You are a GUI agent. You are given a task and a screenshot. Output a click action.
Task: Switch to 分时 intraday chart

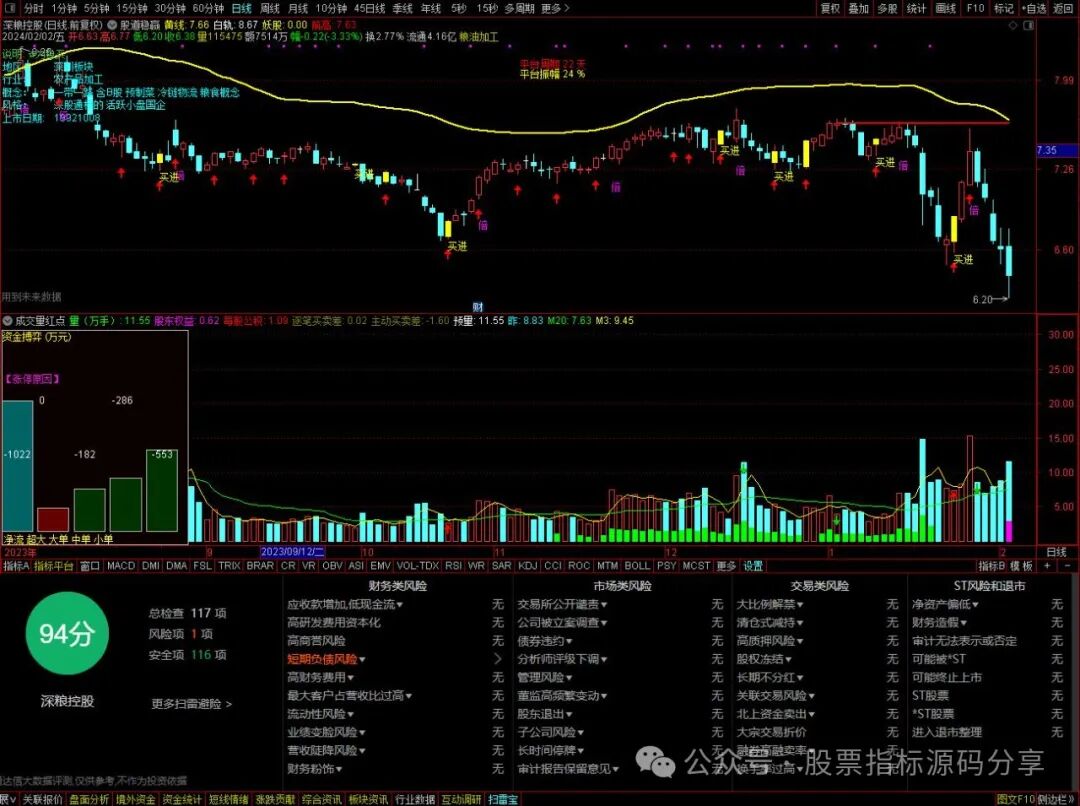(33, 8)
